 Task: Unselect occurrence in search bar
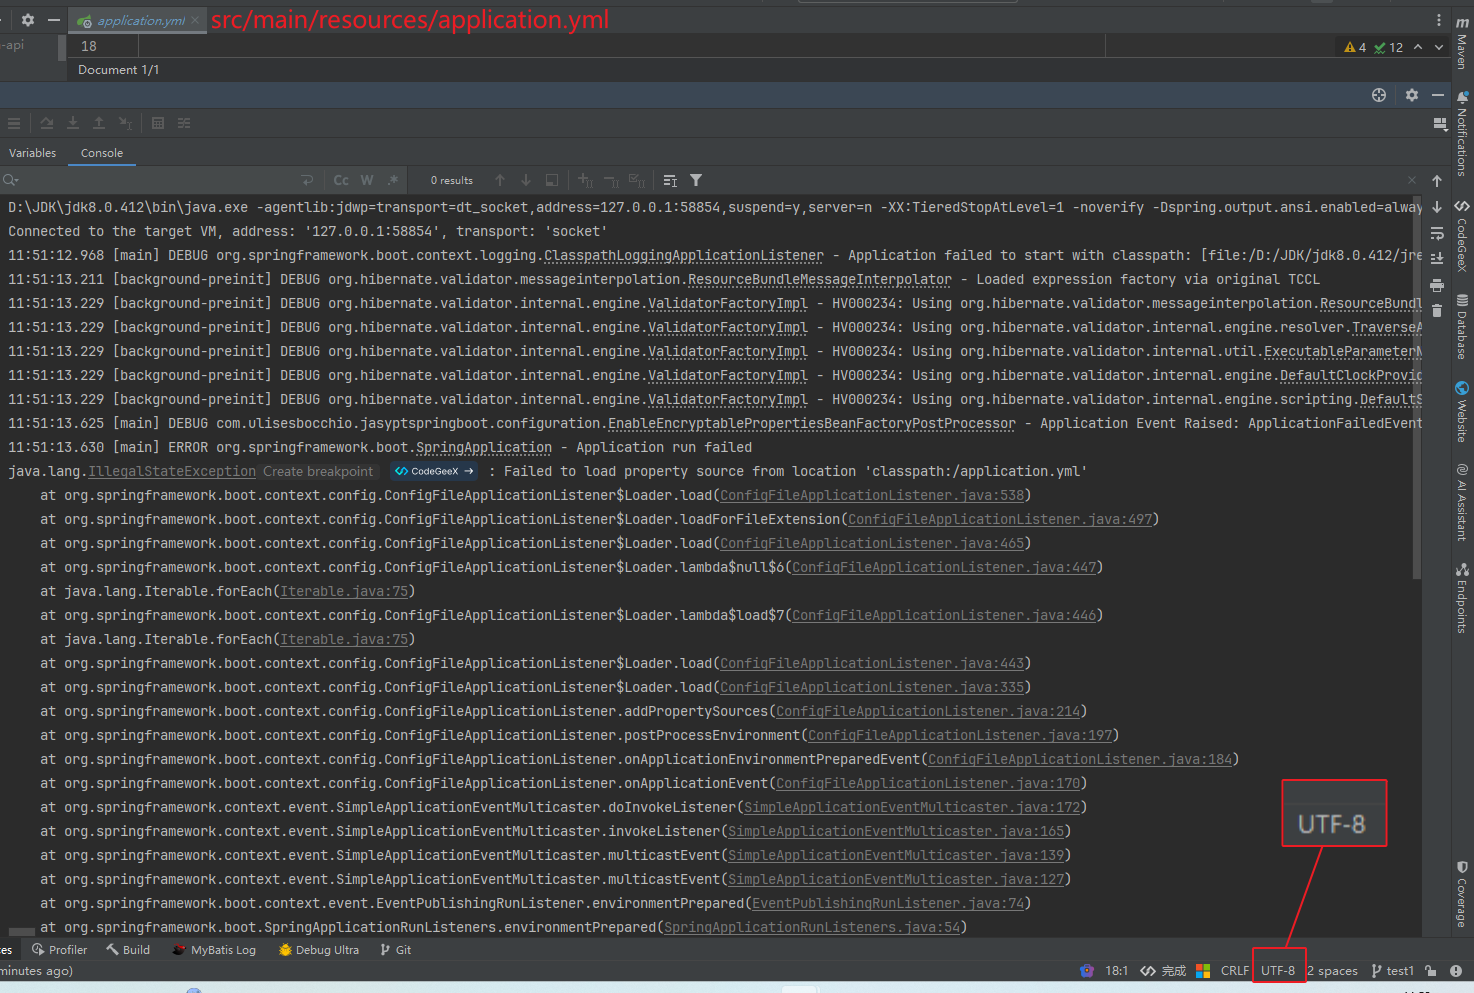tap(611, 180)
